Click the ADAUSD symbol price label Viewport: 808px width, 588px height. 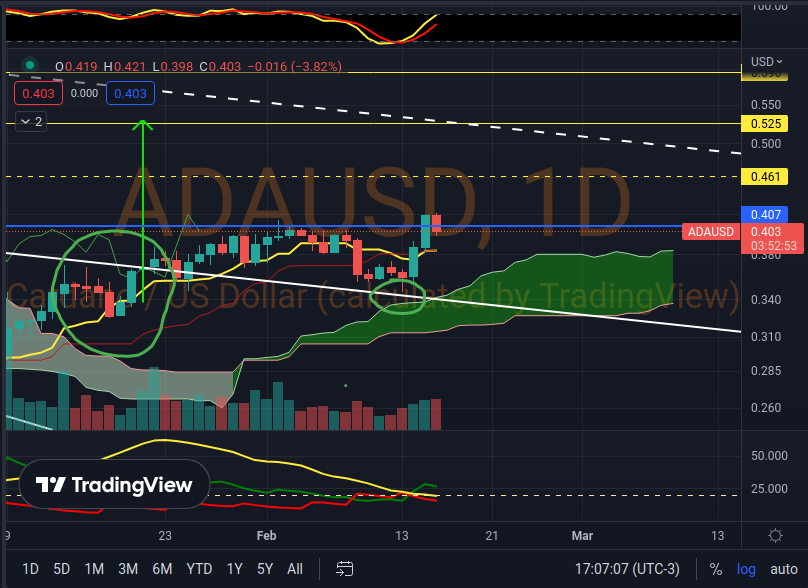tap(710, 232)
